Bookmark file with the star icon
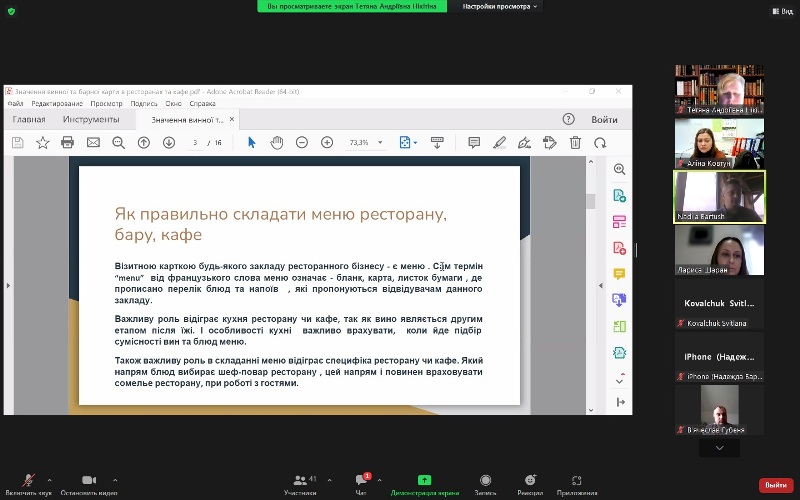800x500 pixels. (43, 143)
